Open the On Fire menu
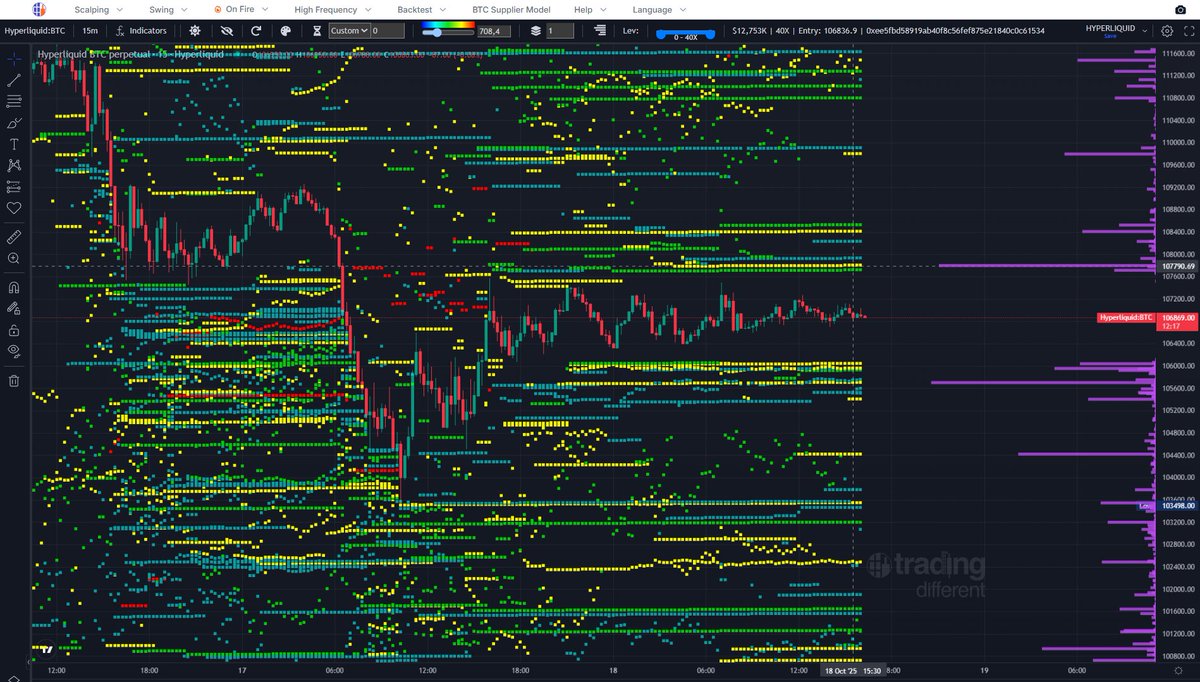The height and width of the screenshot is (682, 1200). pos(242,9)
